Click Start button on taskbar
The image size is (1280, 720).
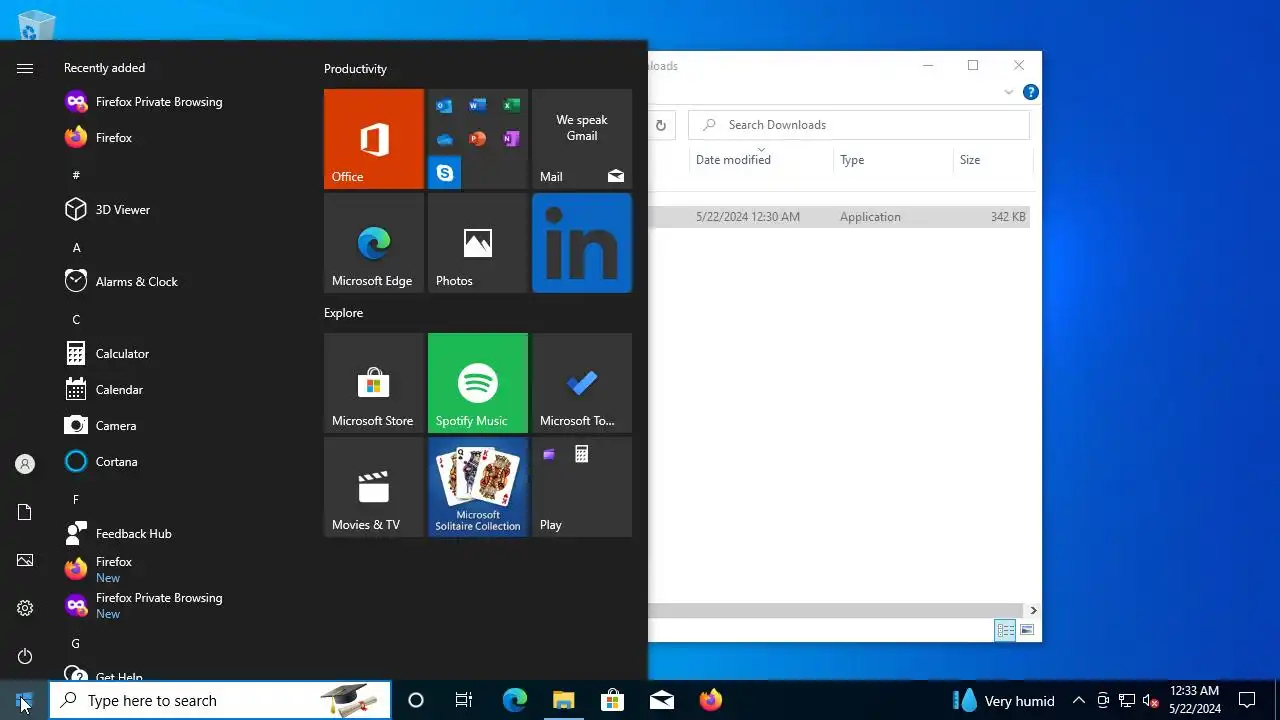point(24,700)
